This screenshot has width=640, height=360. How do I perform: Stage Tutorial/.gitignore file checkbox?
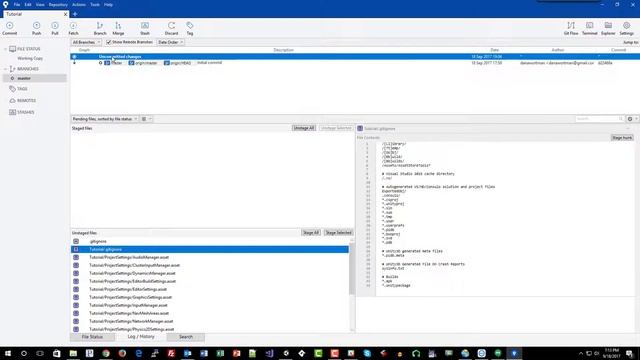[x=76, y=249]
